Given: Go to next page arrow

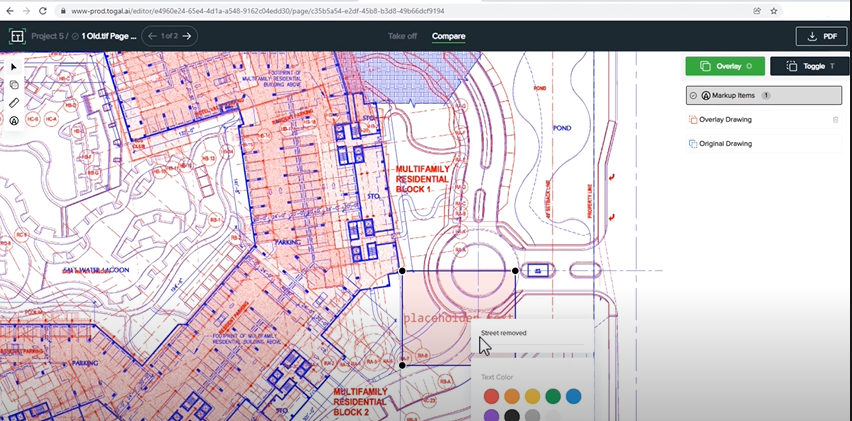Looking at the screenshot, I should [186, 36].
